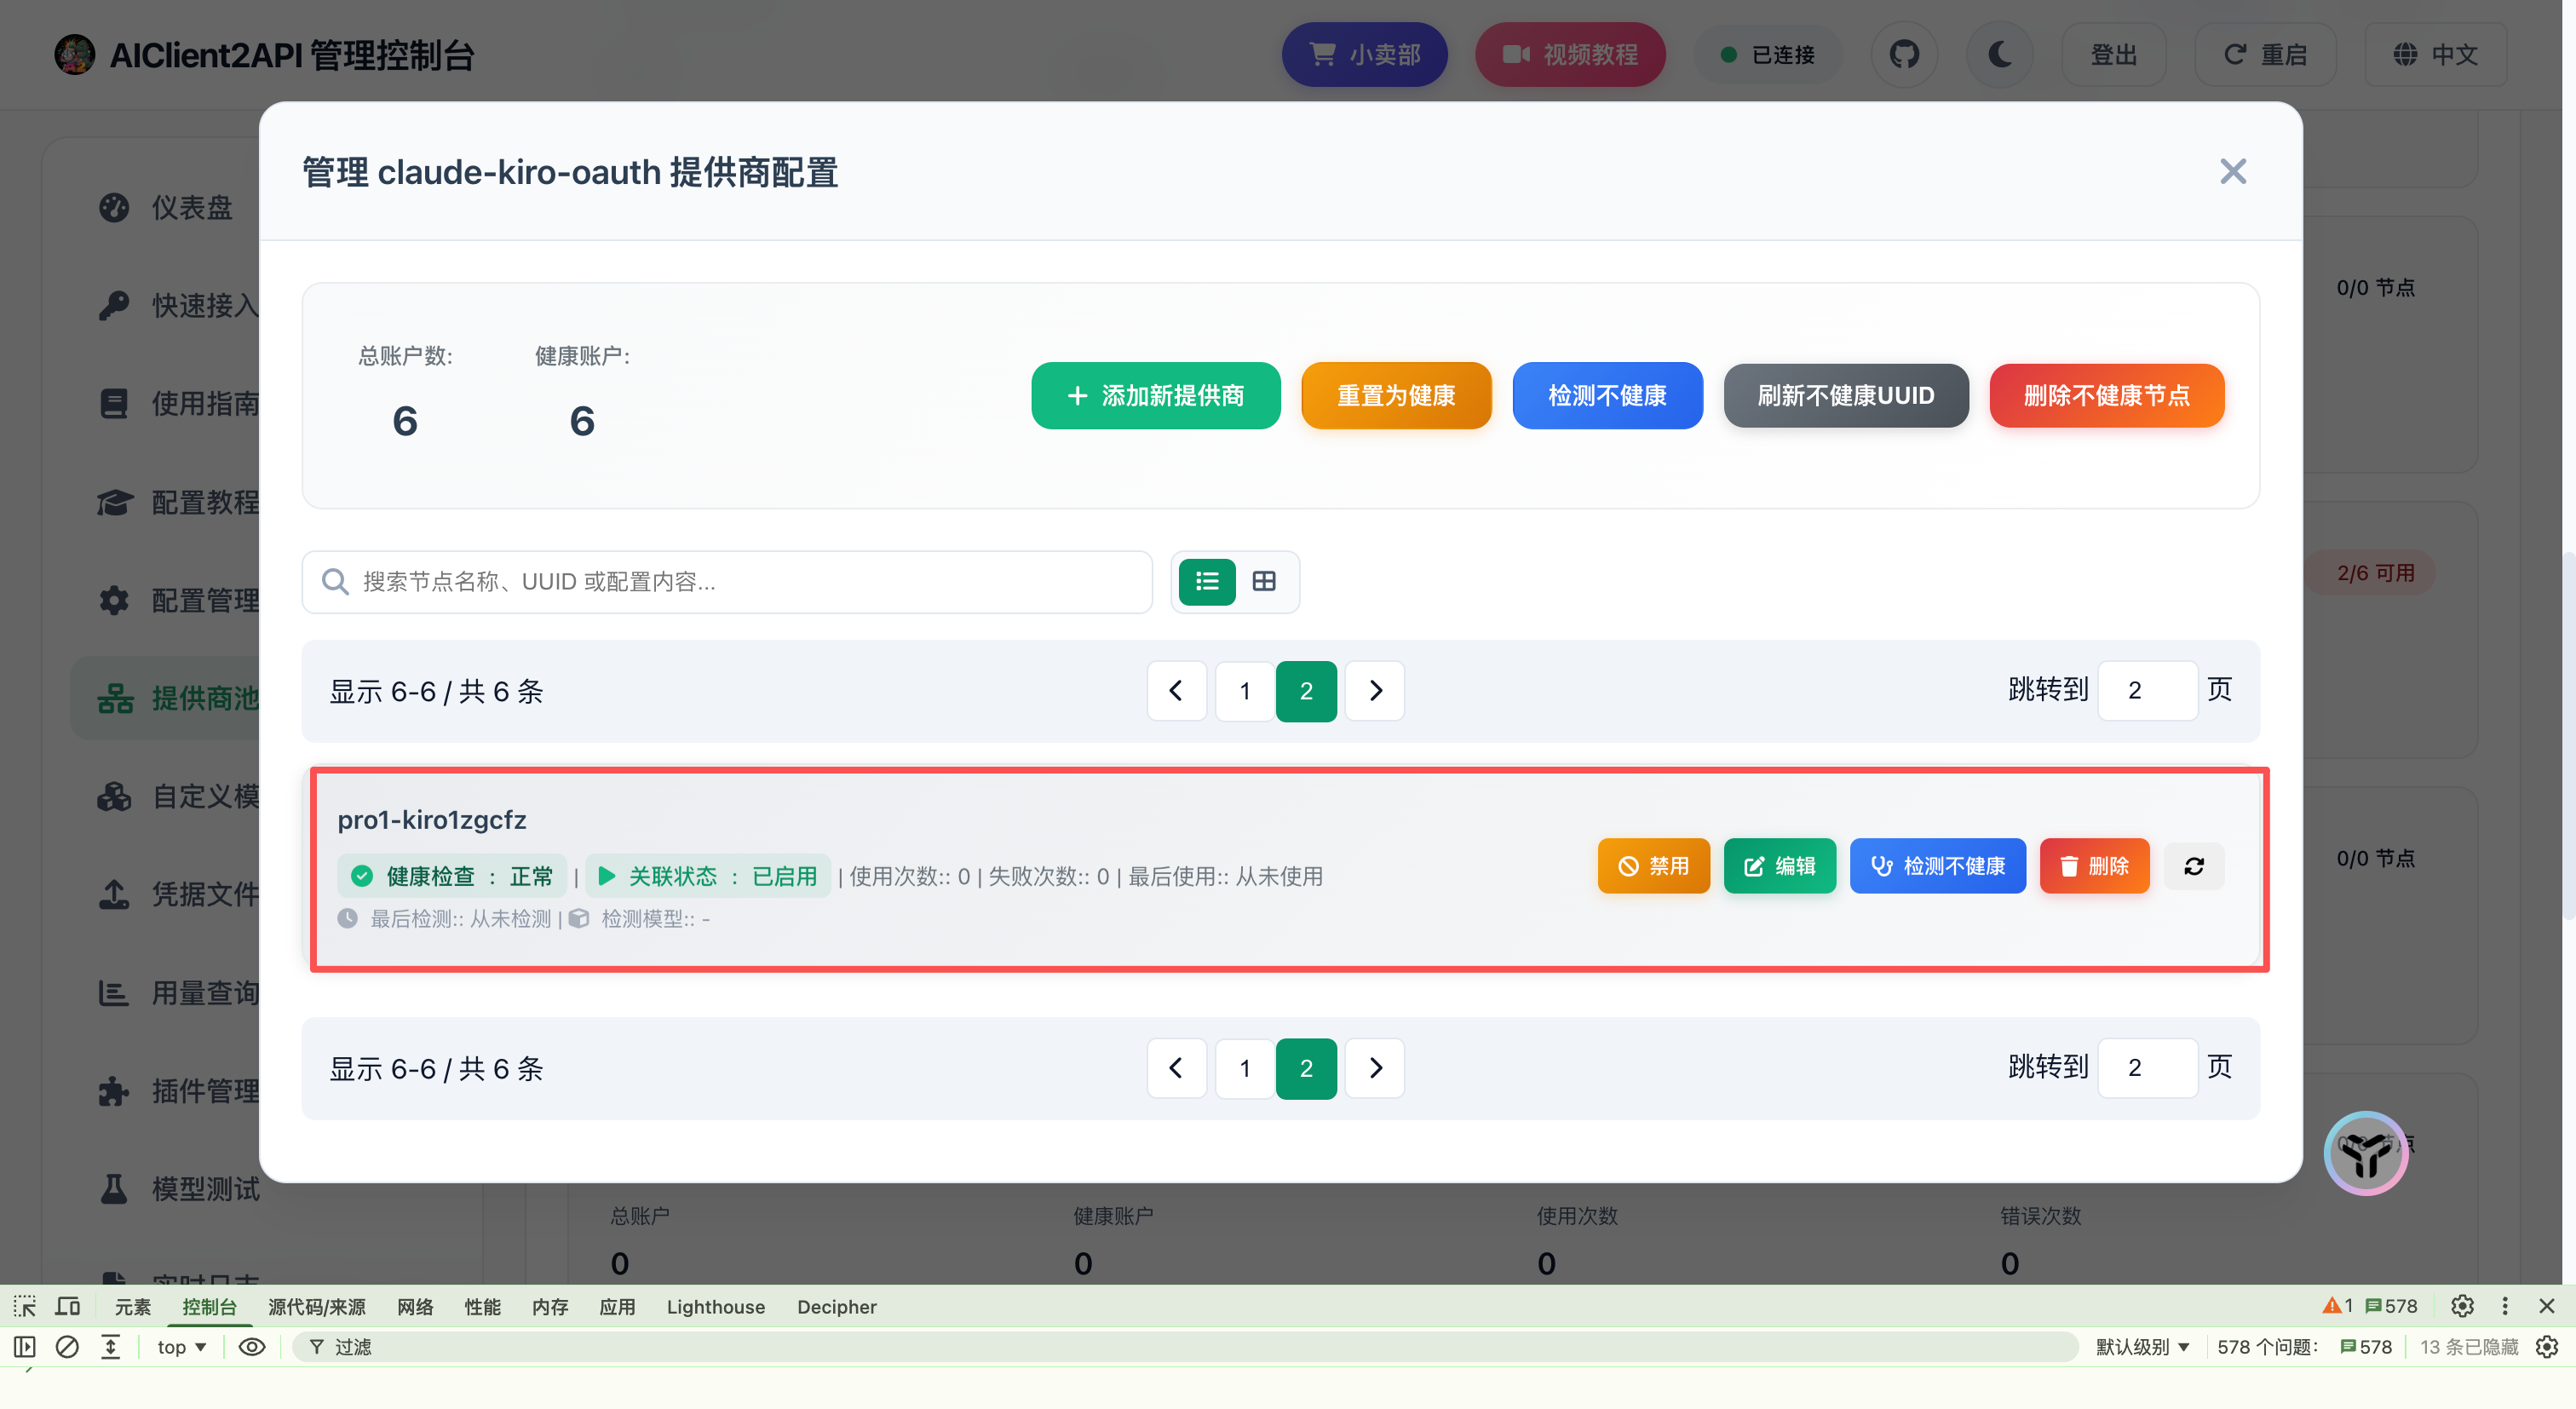Go to next page in bottom pagination
The image size is (2576, 1409).
pyautogui.click(x=1375, y=1068)
